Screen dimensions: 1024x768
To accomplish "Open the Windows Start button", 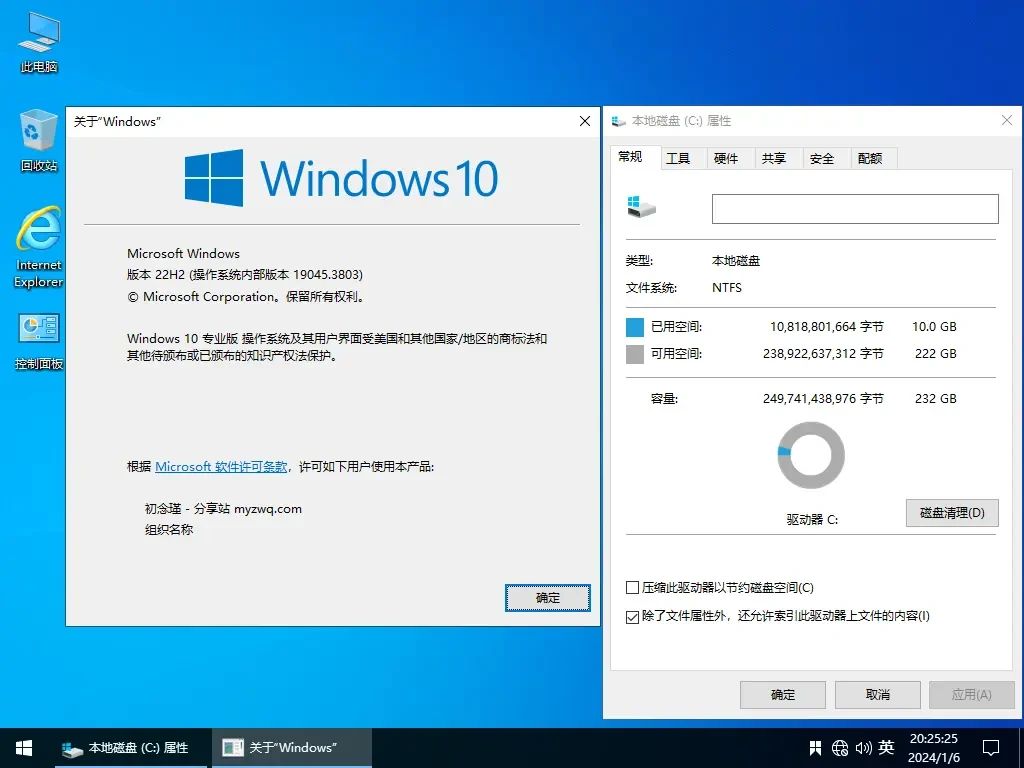I will [x=24, y=748].
